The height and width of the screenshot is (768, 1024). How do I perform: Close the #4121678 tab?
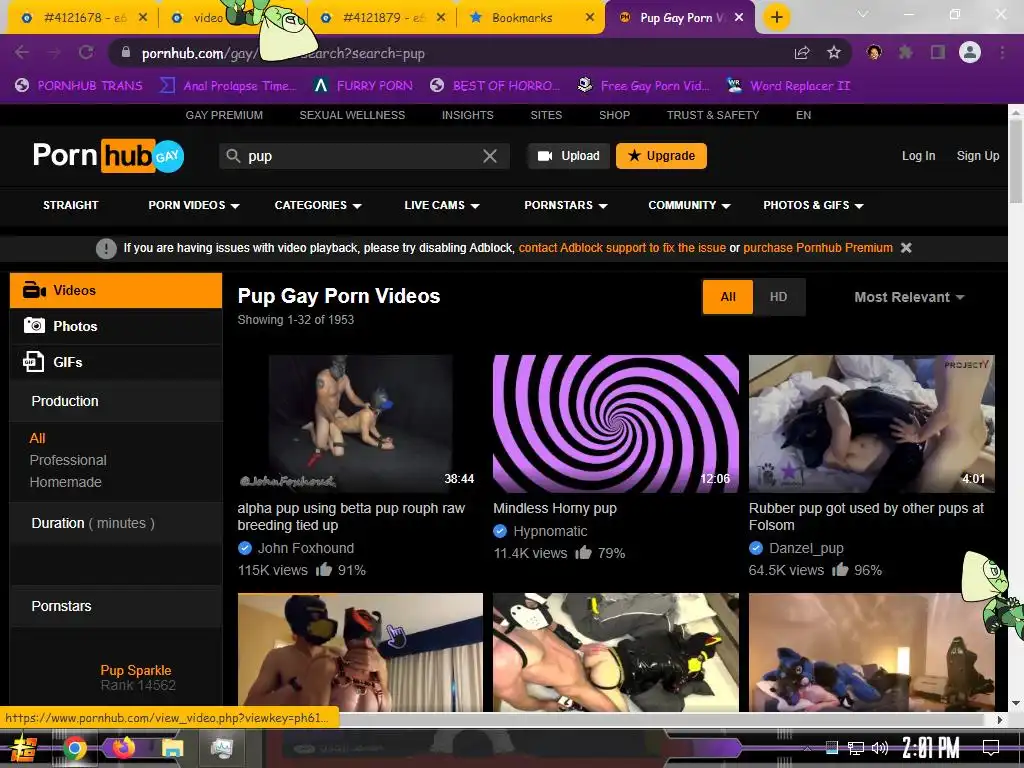point(143,18)
